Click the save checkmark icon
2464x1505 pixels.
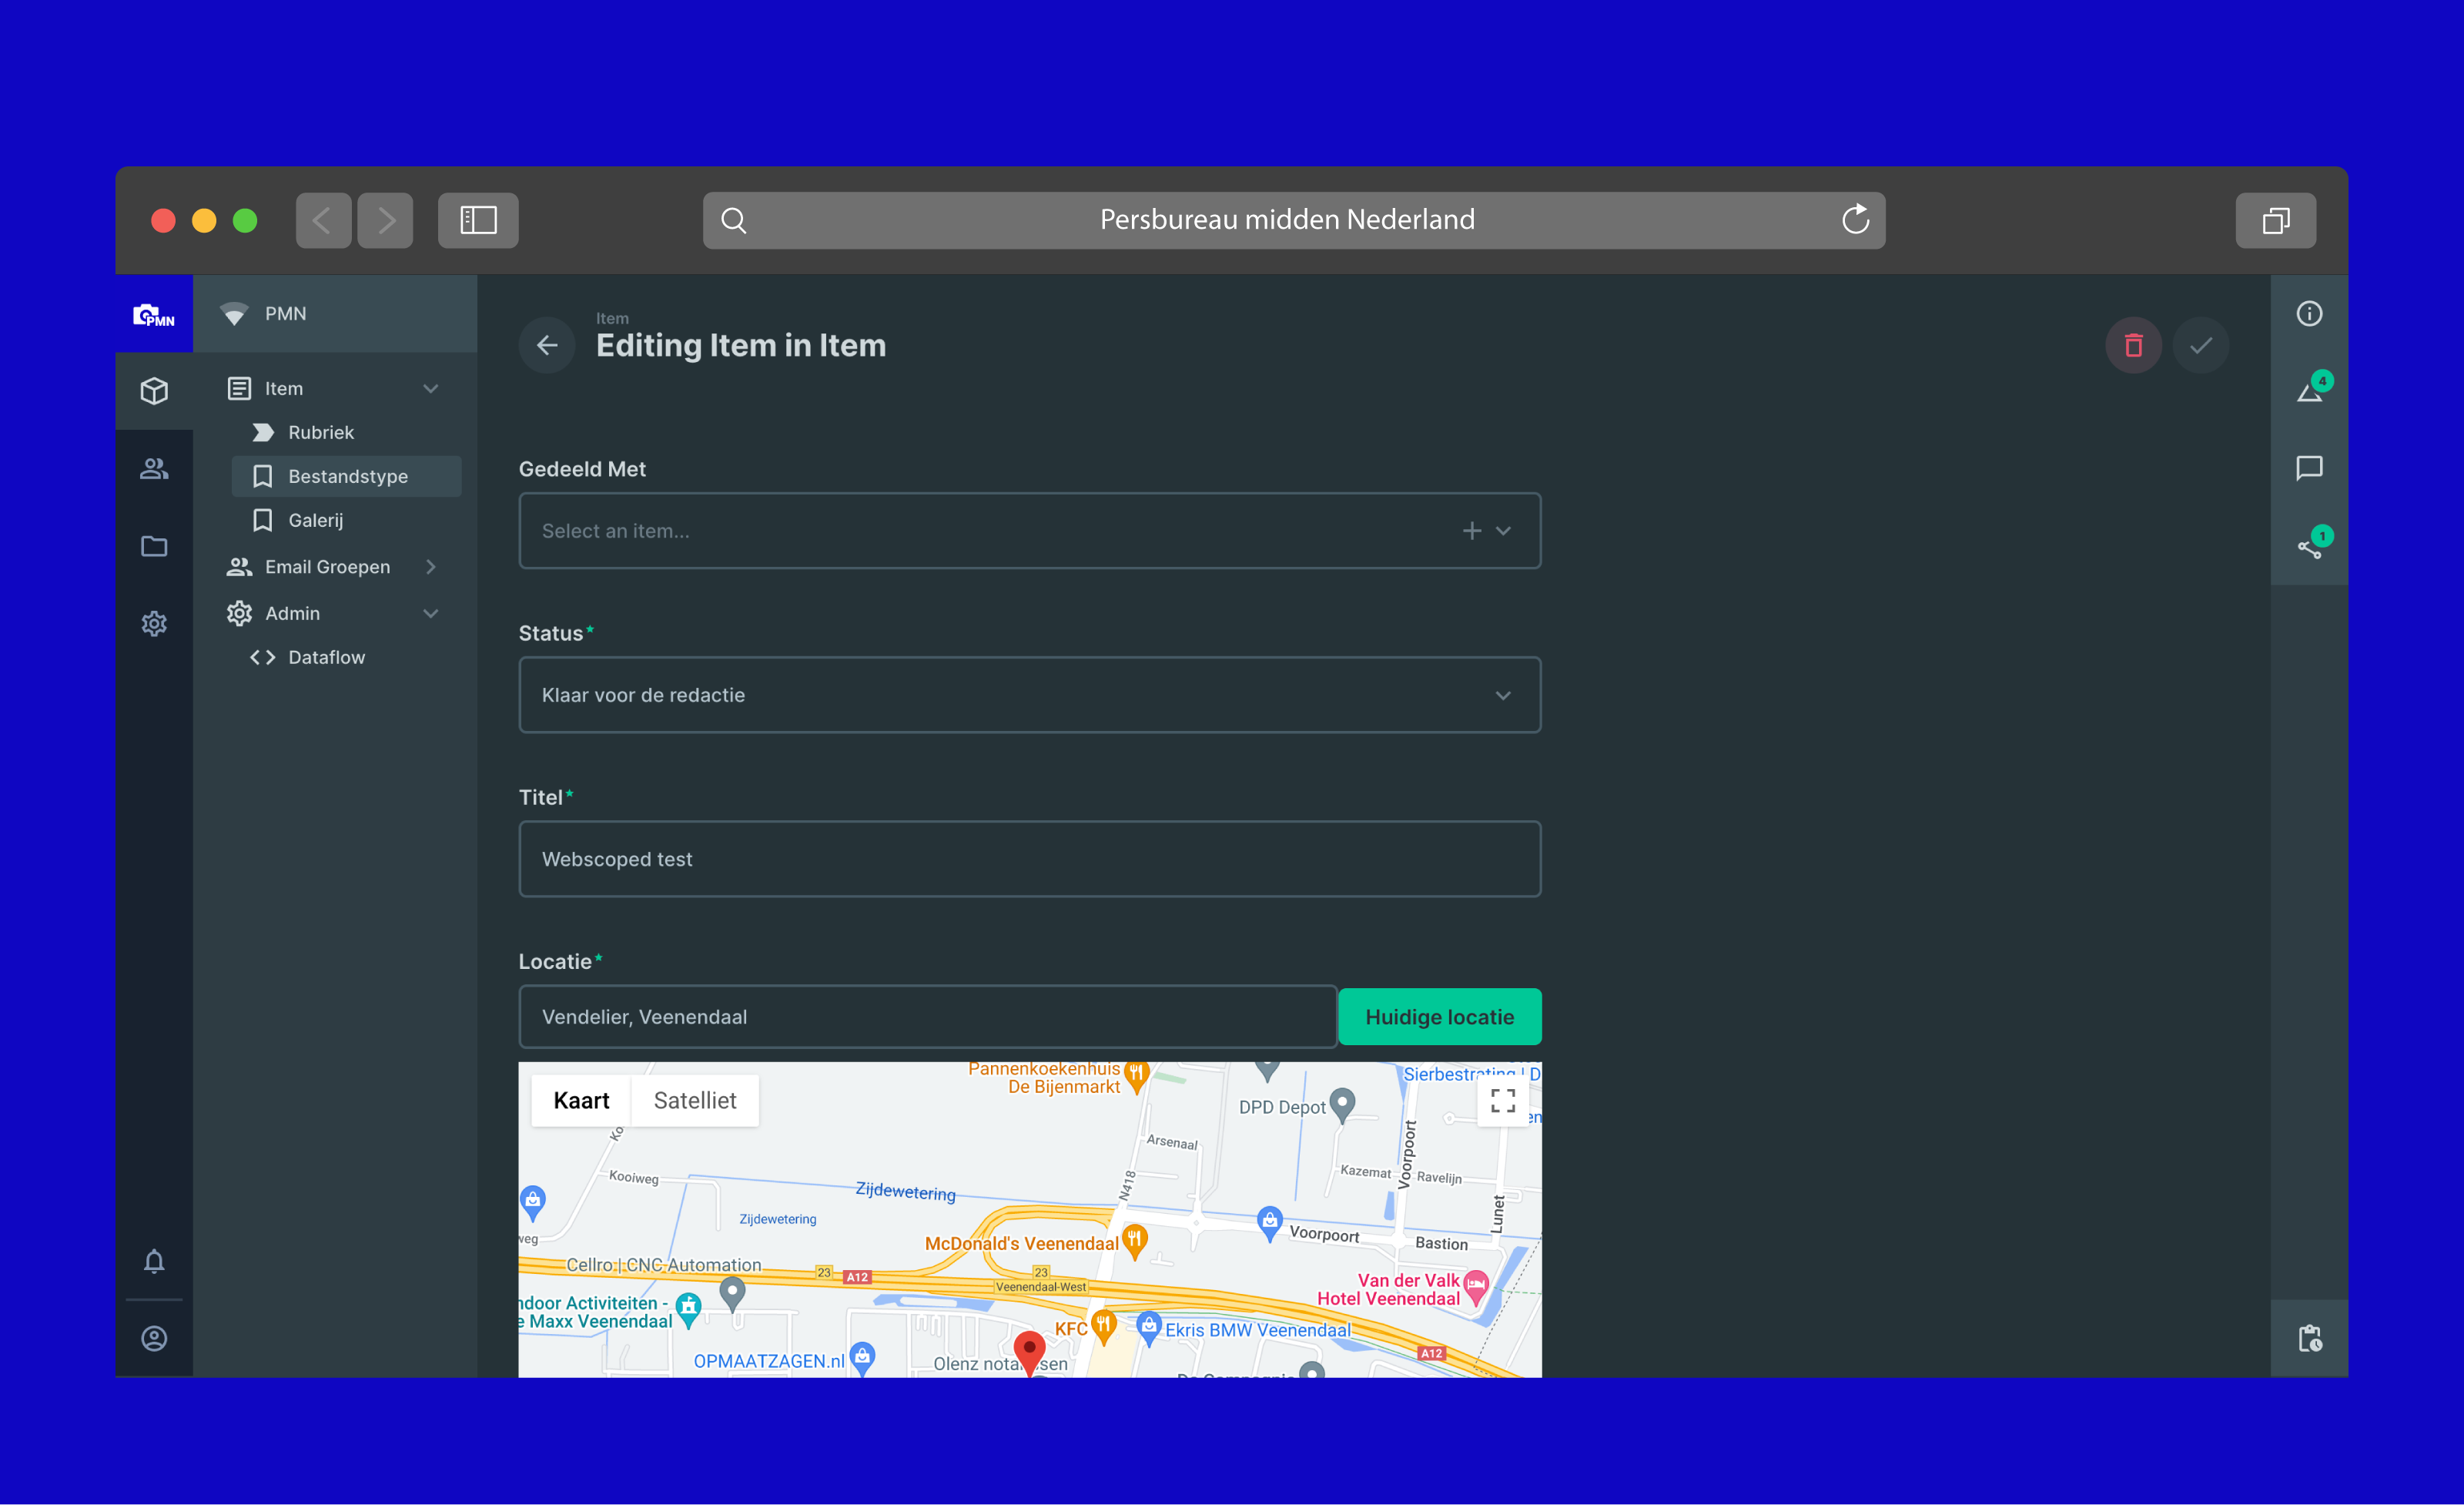tap(2200, 346)
